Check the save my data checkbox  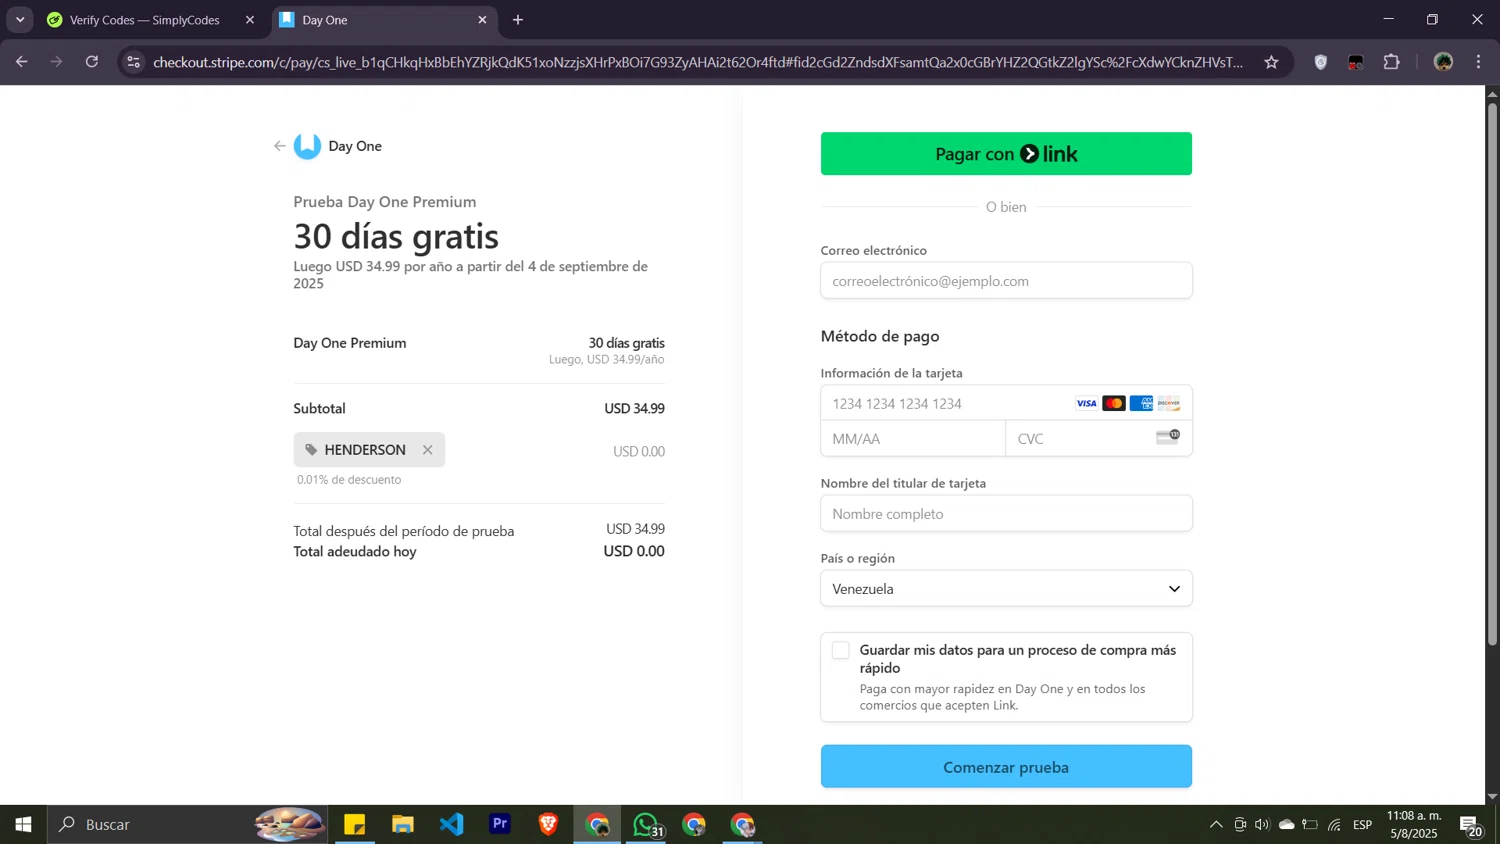click(841, 651)
